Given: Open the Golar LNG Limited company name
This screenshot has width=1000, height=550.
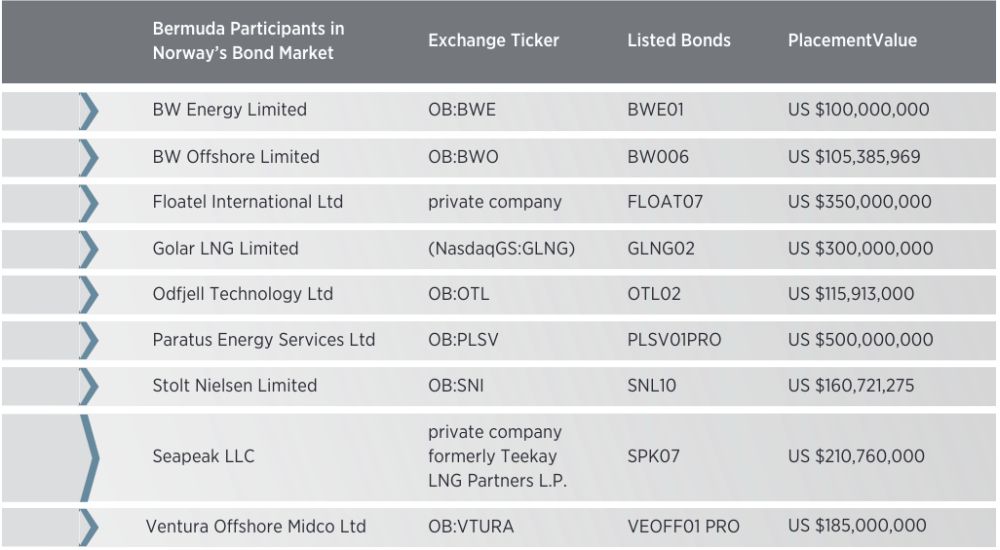Looking at the screenshot, I should [x=225, y=248].
